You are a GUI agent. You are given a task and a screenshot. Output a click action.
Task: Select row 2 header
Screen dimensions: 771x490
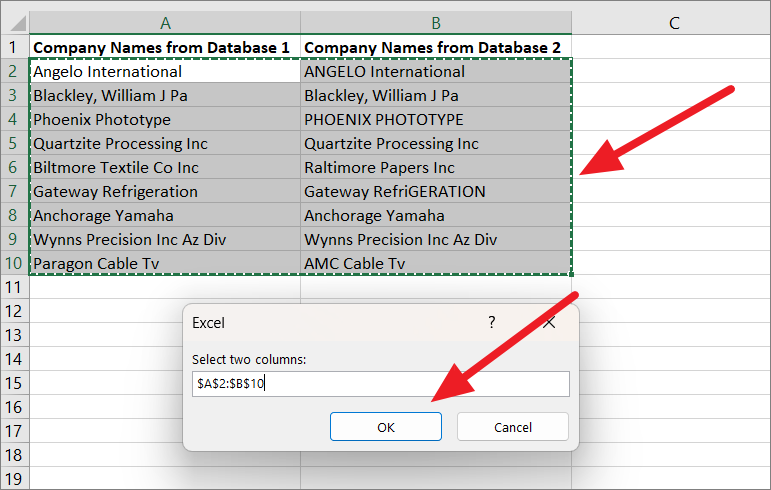(13, 71)
